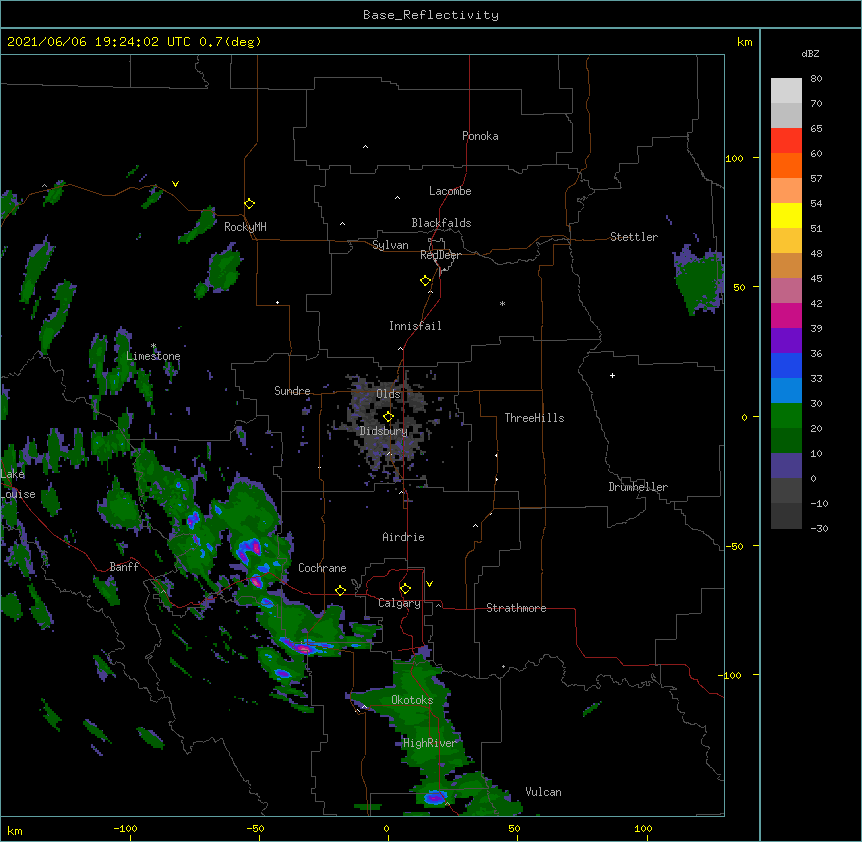The height and width of the screenshot is (842, 862).
Task: Click the Cochrane town label
Action: tap(322, 568)
